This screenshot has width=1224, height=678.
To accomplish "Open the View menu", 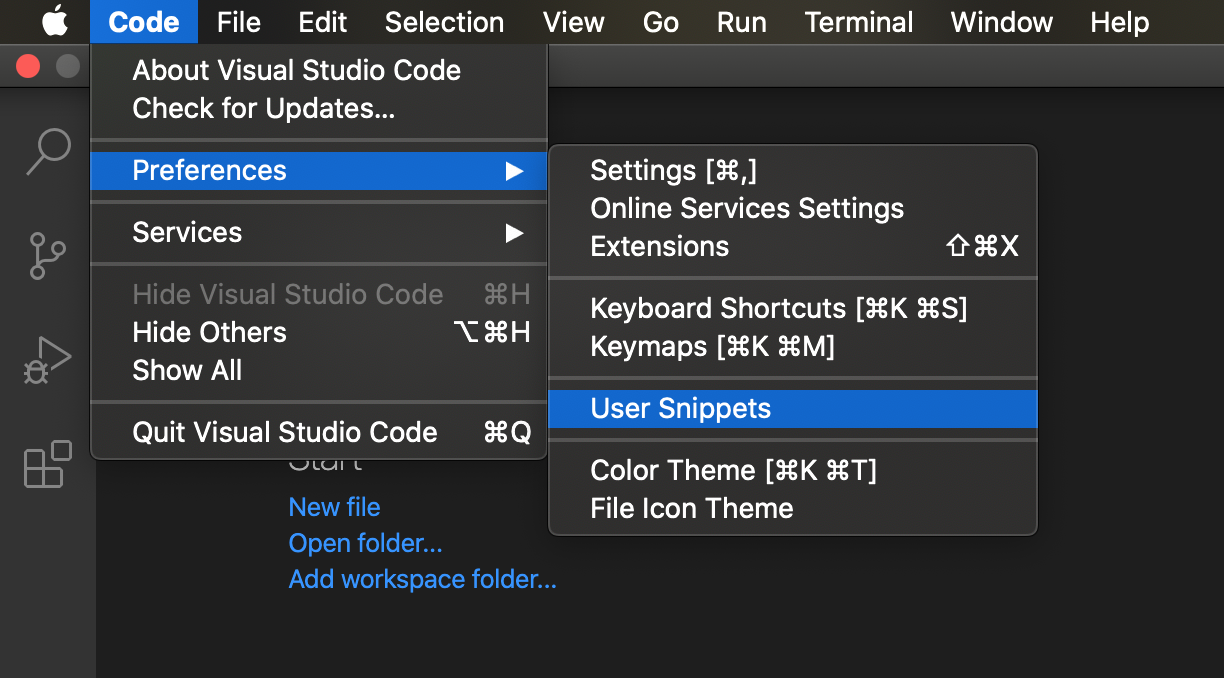I will click(x=574, y=22).
